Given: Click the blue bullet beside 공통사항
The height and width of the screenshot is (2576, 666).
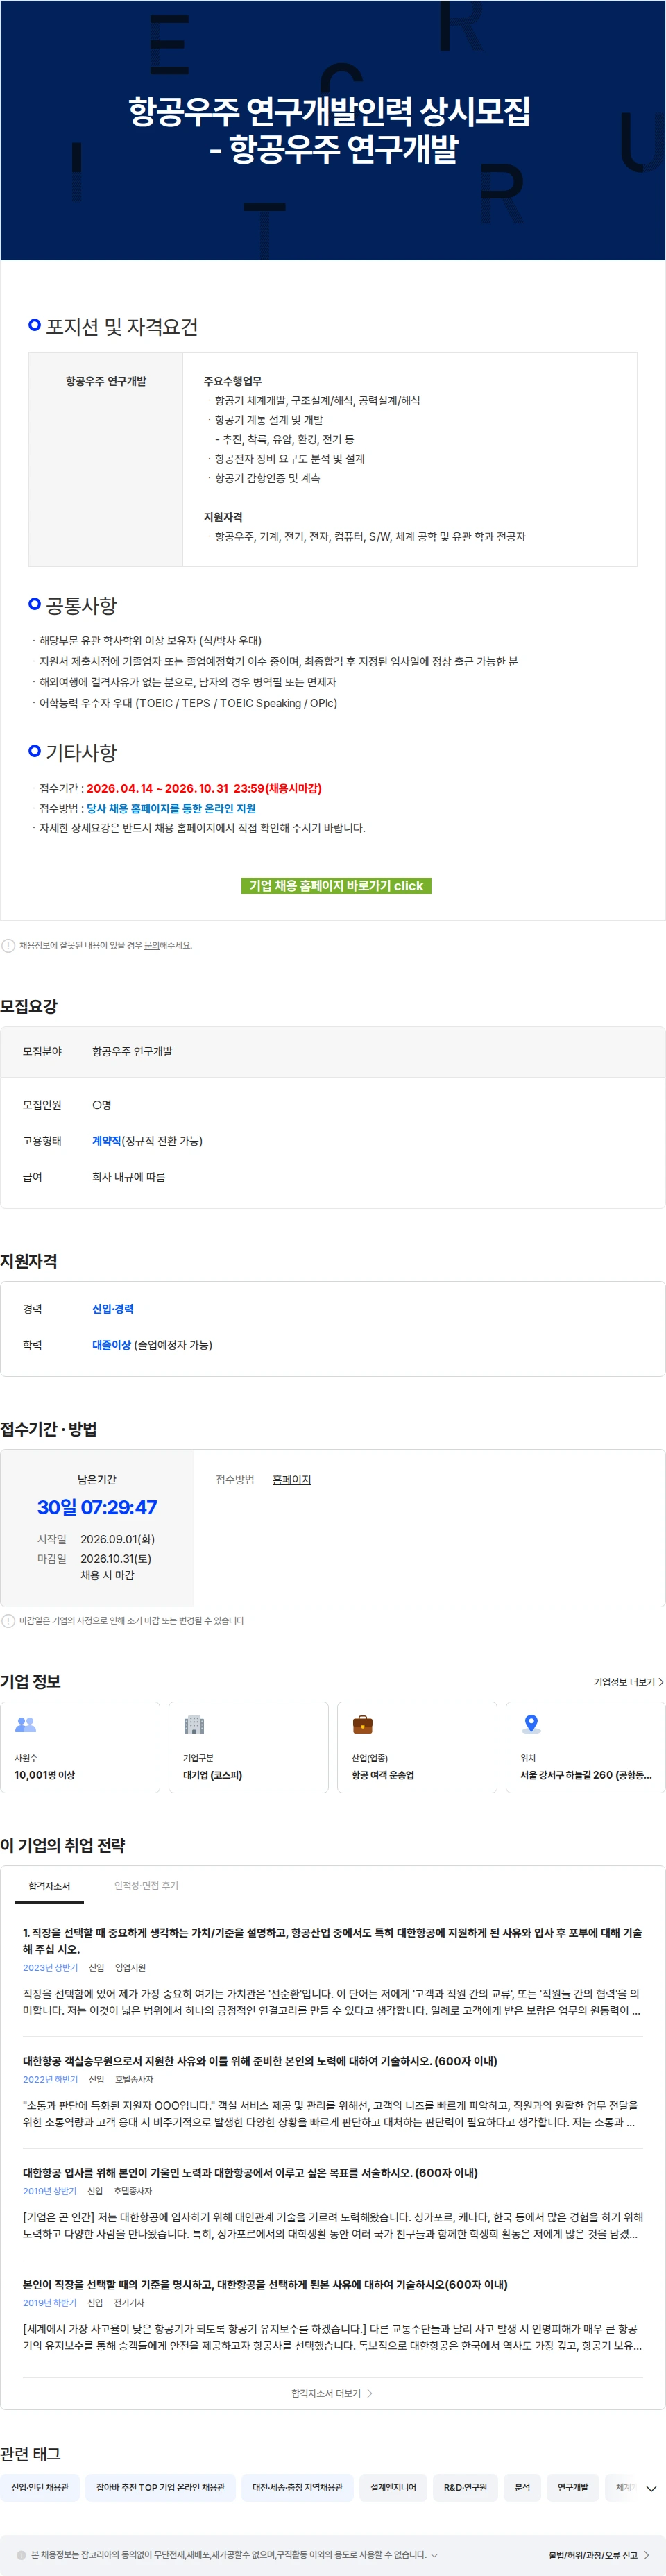Looking at the screenshot, I should (34, 604).
